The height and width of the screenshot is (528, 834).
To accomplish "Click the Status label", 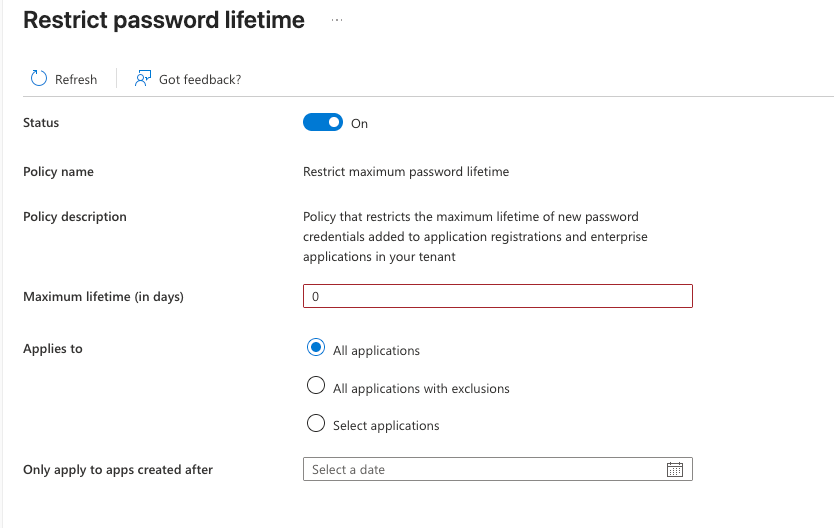I will 41,123.
